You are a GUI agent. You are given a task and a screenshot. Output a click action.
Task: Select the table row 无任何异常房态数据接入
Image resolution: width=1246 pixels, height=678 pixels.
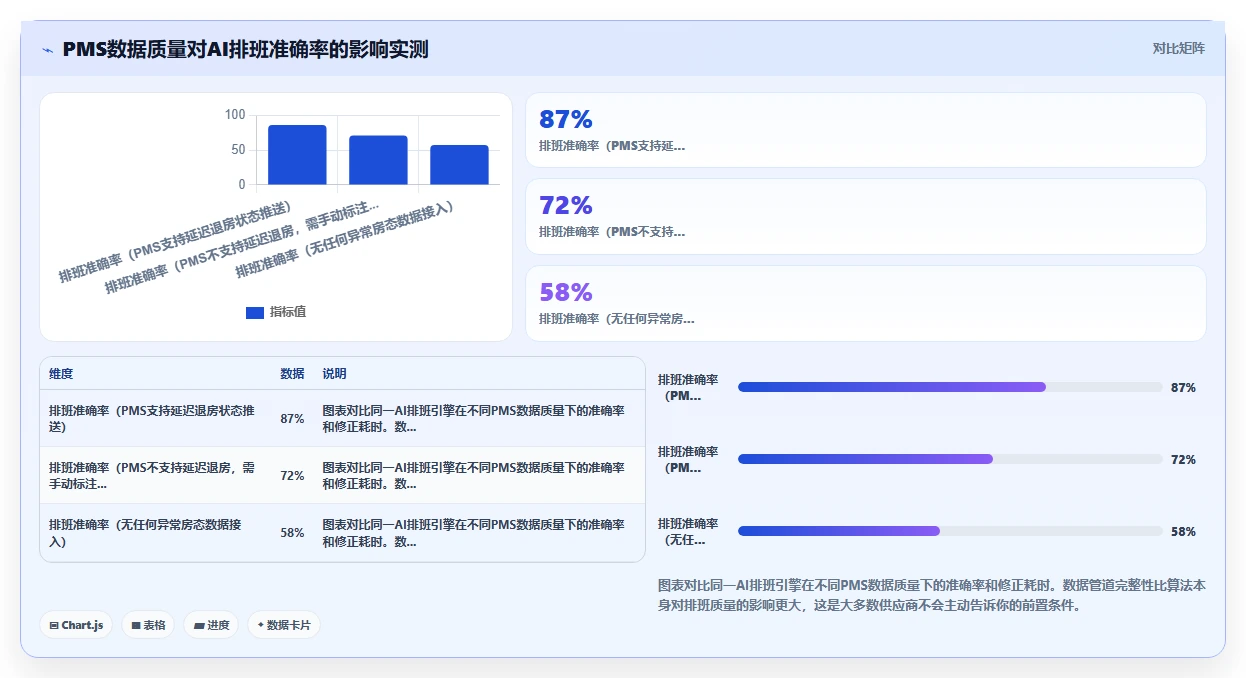click(342, 533)
